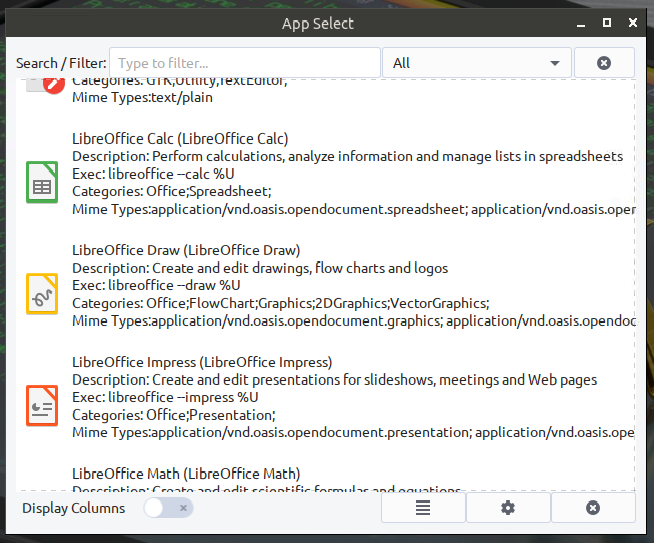The image size is (654, 543).
Task: Click the Calc description about spreadsheets
Action: [347, 156]
